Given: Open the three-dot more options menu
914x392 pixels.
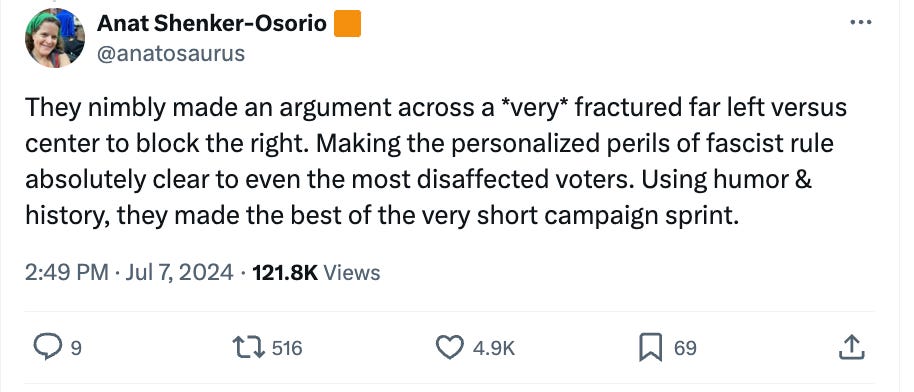Looking at the screenshot, I should tap(860, 23).
